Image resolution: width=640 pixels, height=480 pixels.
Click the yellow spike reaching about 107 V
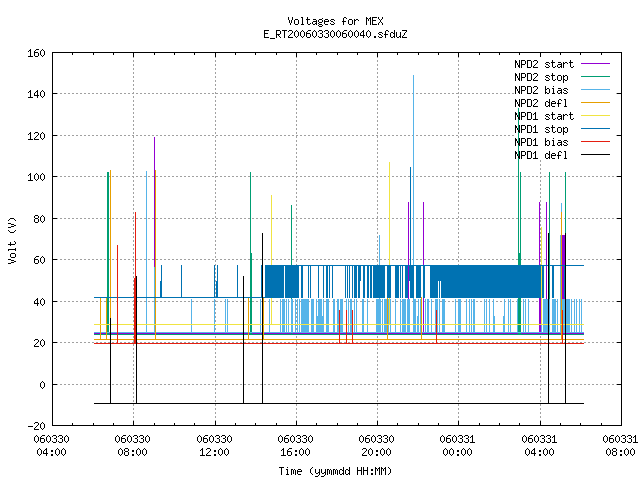click(x=389, y=212)
